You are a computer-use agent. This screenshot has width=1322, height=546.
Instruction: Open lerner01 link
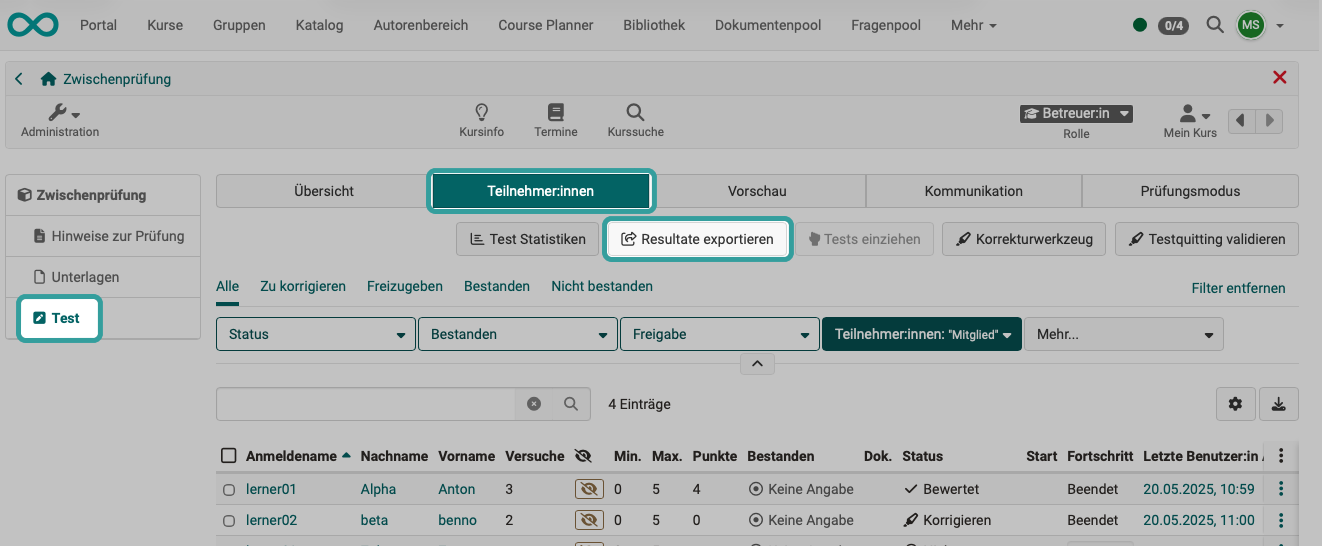click(x=271, y=490)
